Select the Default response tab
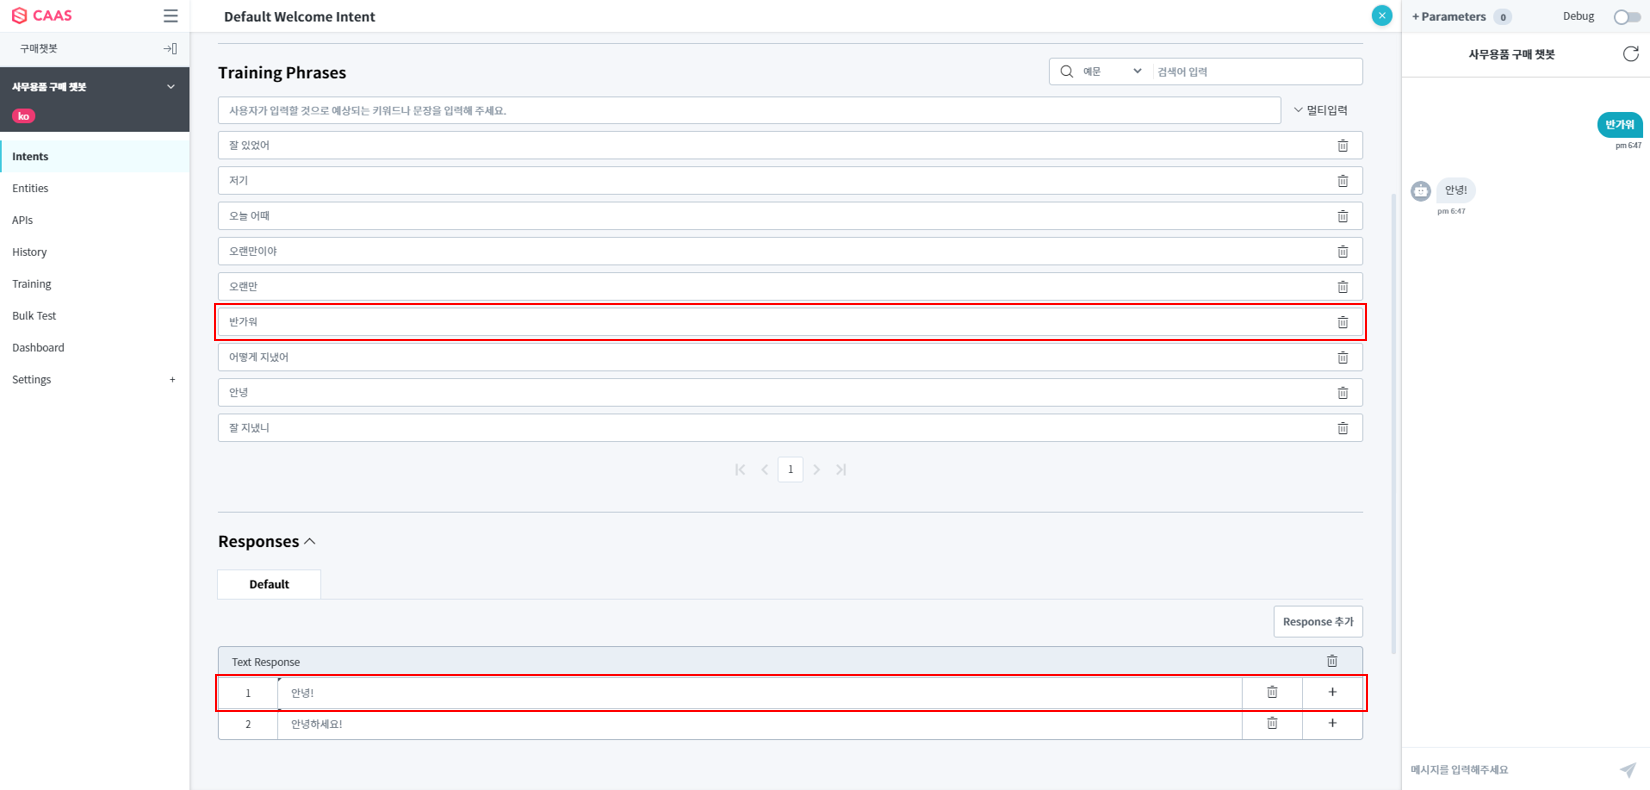The height and width of the screenshot is (790, 1650). 269,584
